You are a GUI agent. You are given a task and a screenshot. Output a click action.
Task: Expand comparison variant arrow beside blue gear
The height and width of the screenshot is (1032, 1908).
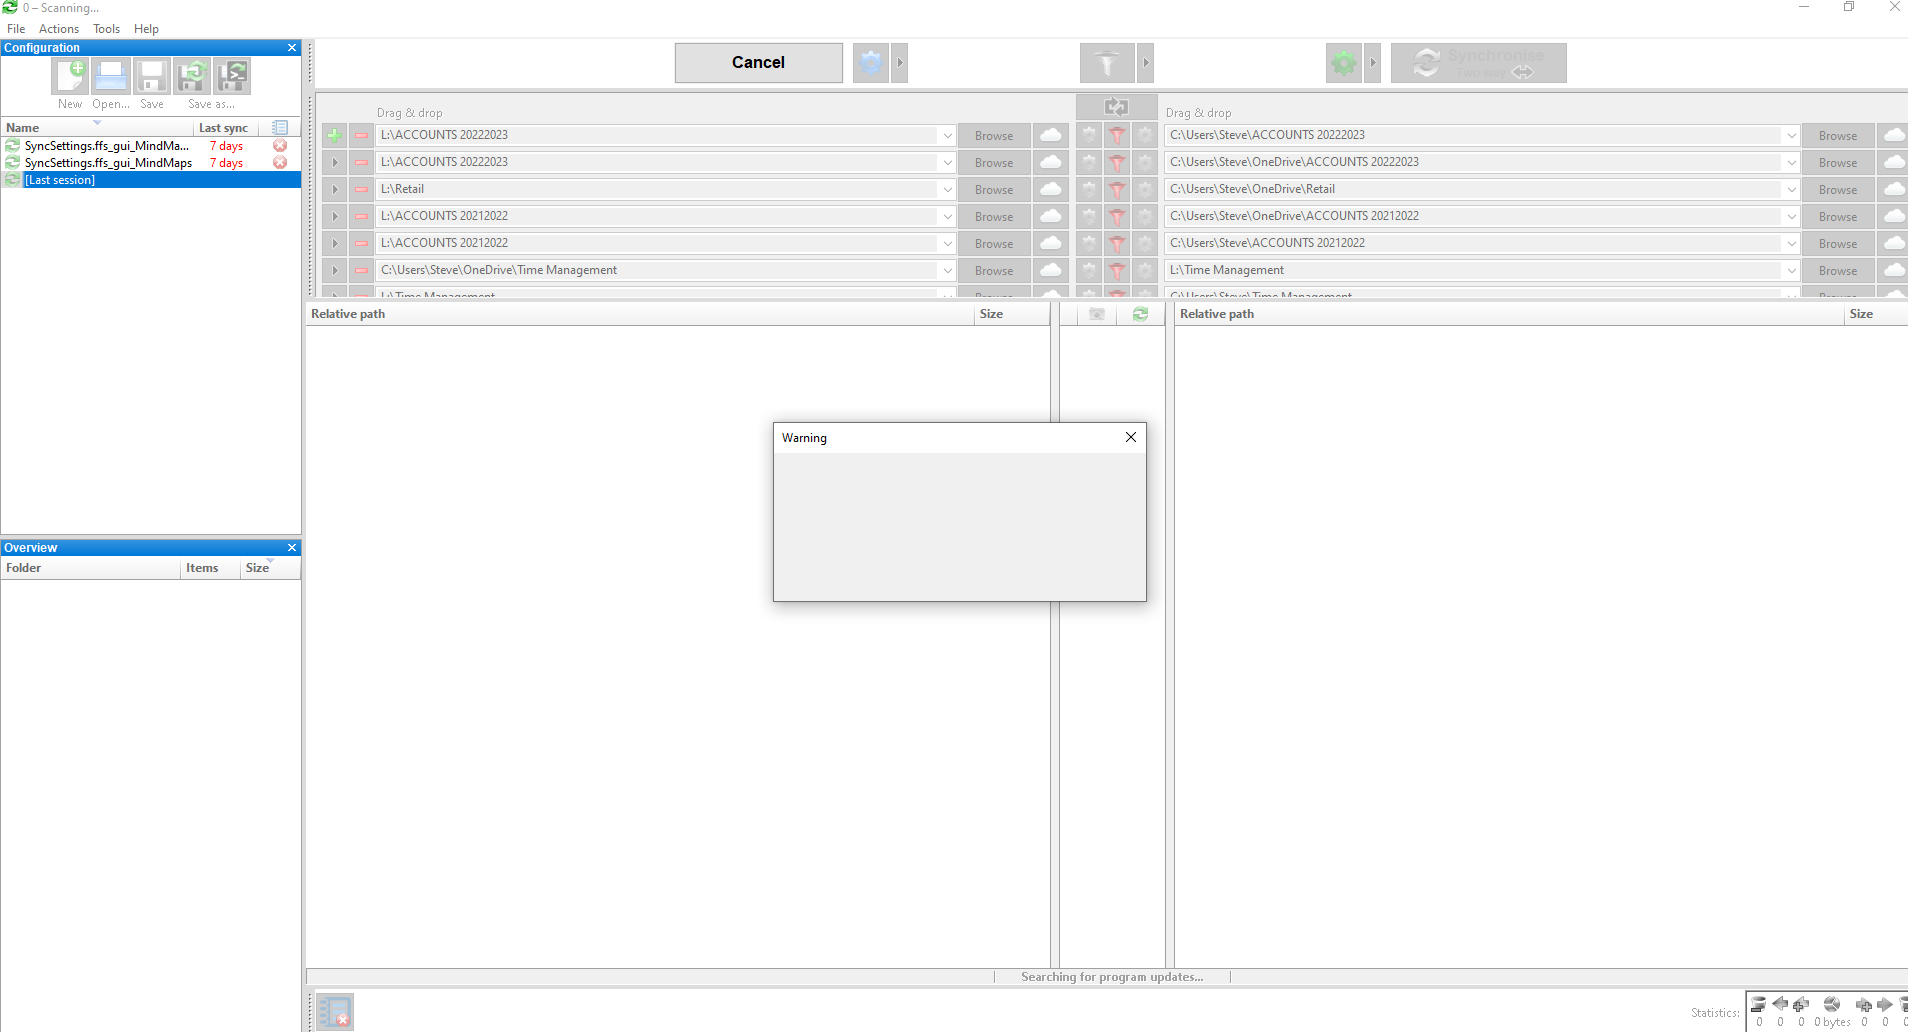tap(900, 62)
